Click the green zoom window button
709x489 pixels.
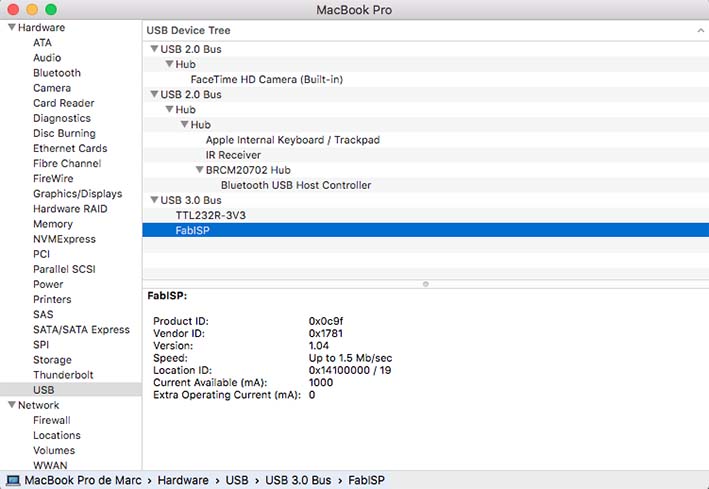point(51,9)
